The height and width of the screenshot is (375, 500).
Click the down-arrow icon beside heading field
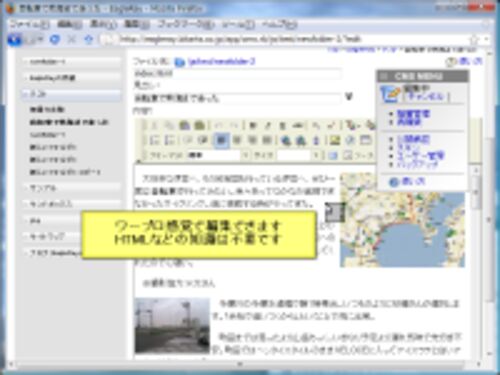point(349,97)
